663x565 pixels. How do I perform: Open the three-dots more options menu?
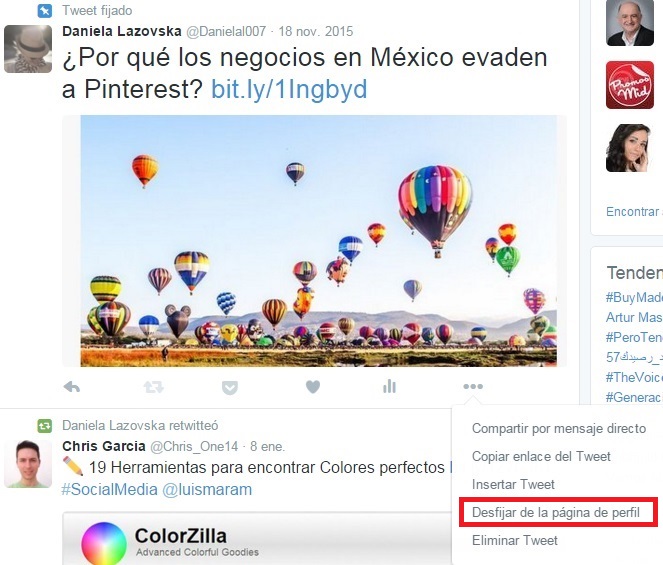click(x=473, y=386)
